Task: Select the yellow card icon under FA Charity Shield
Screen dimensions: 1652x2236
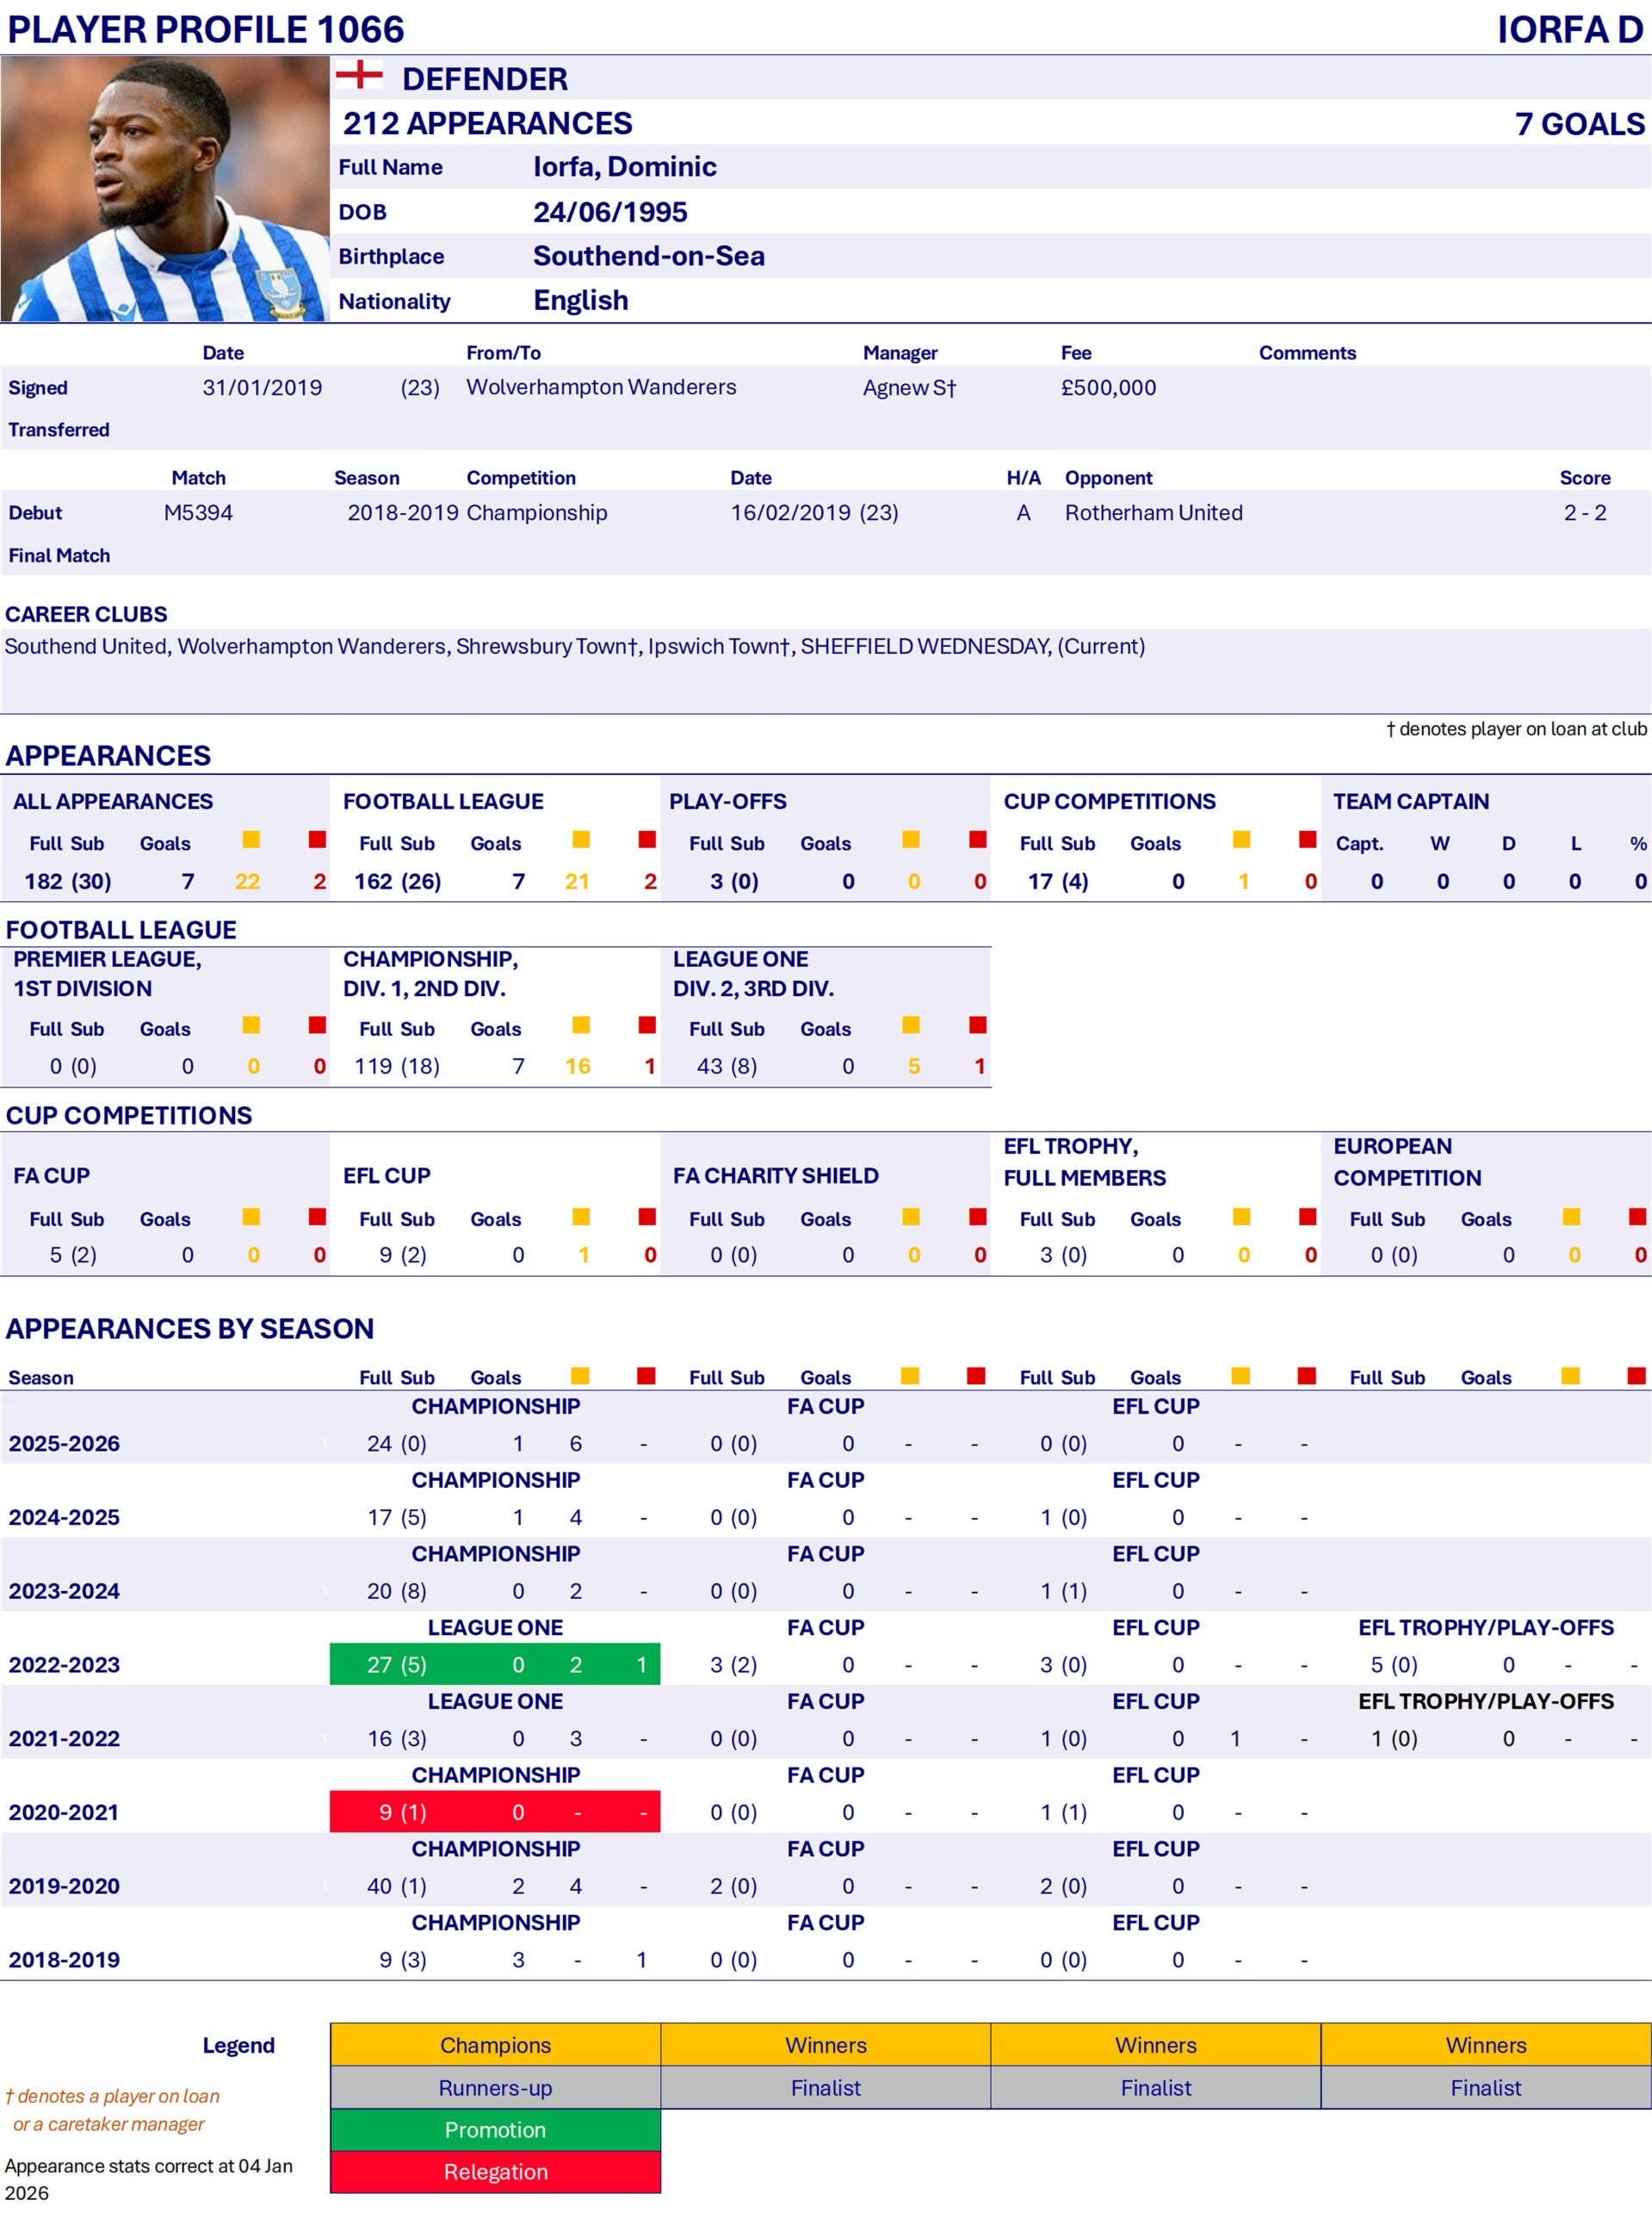Action: (x=911, y=1216)
